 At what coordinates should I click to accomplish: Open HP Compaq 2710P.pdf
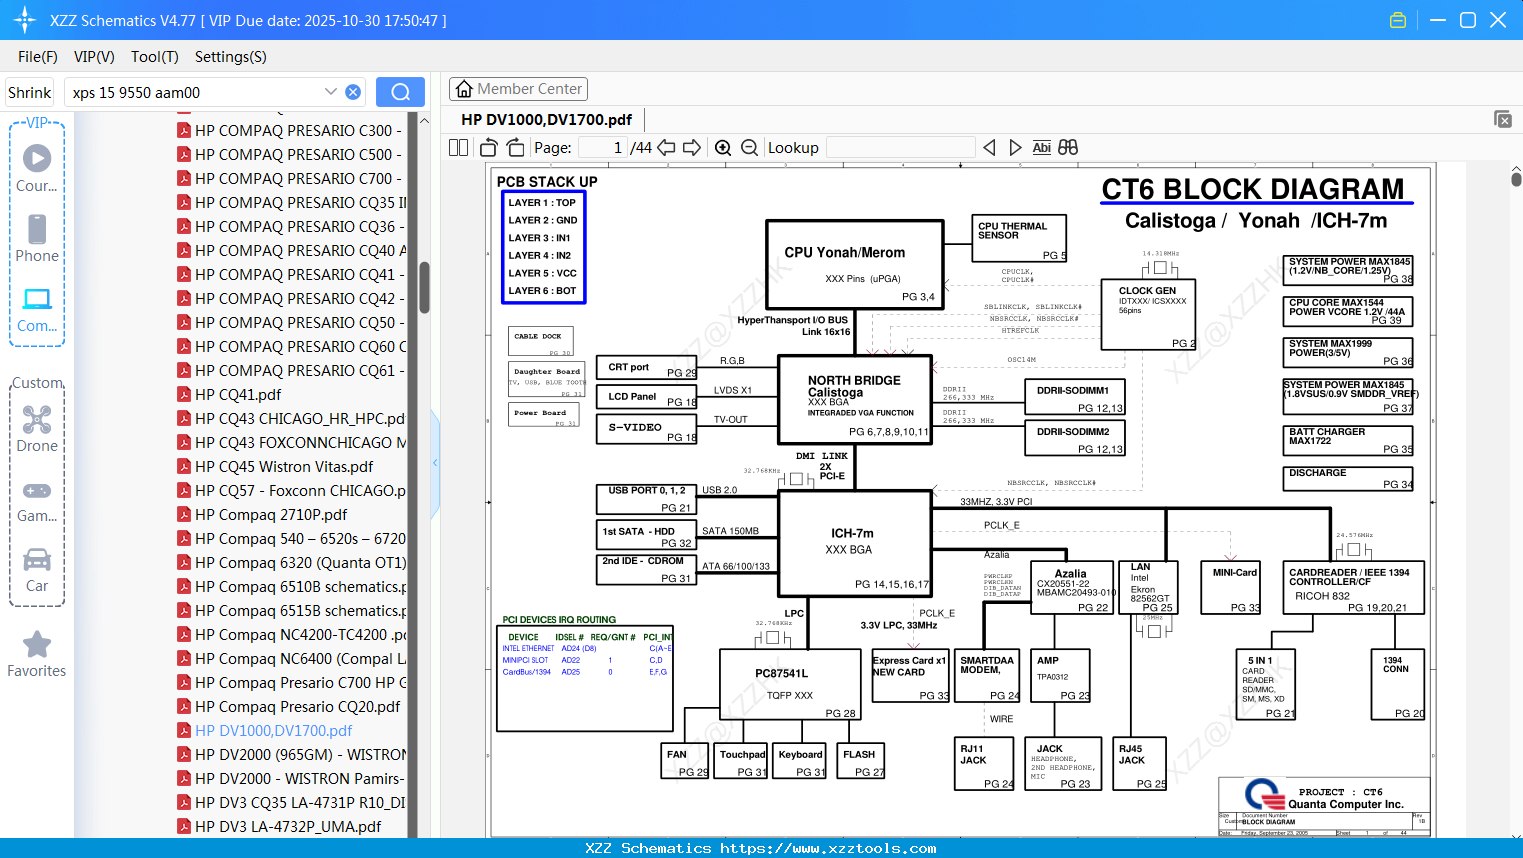pyautogui.click(x=263, y=514)
